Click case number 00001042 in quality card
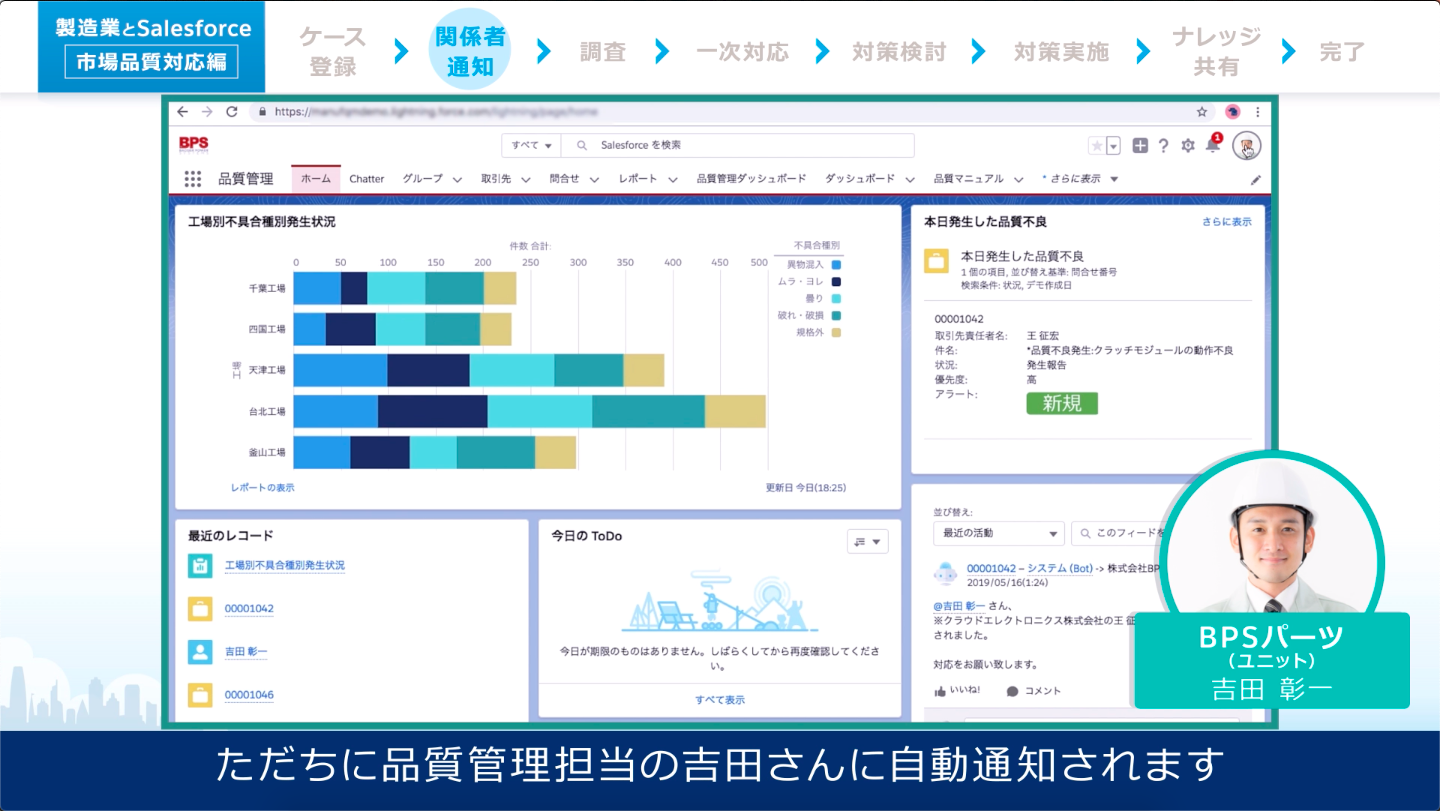 coord(959,319)
